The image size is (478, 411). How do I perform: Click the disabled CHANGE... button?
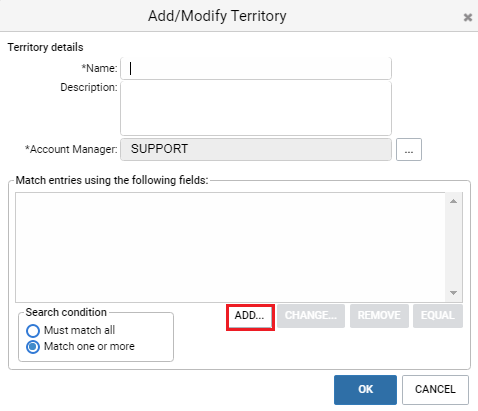coord(311,316)
